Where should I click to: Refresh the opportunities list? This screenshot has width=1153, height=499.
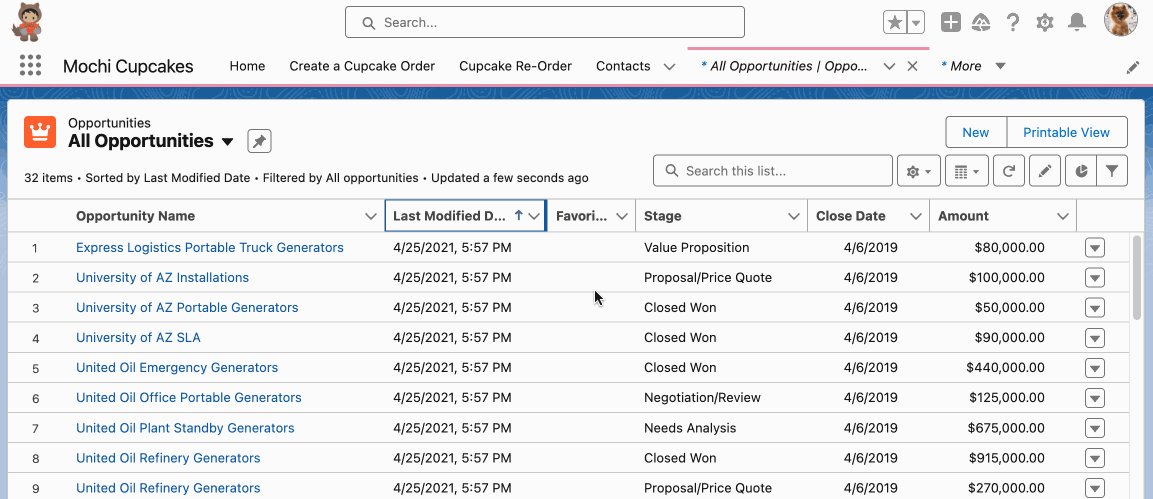1009,171
